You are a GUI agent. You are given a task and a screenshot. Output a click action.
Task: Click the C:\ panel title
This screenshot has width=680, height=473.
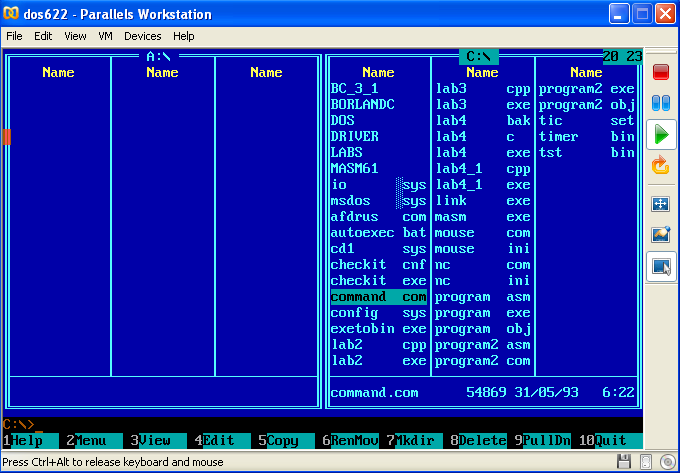pos(479,56)
